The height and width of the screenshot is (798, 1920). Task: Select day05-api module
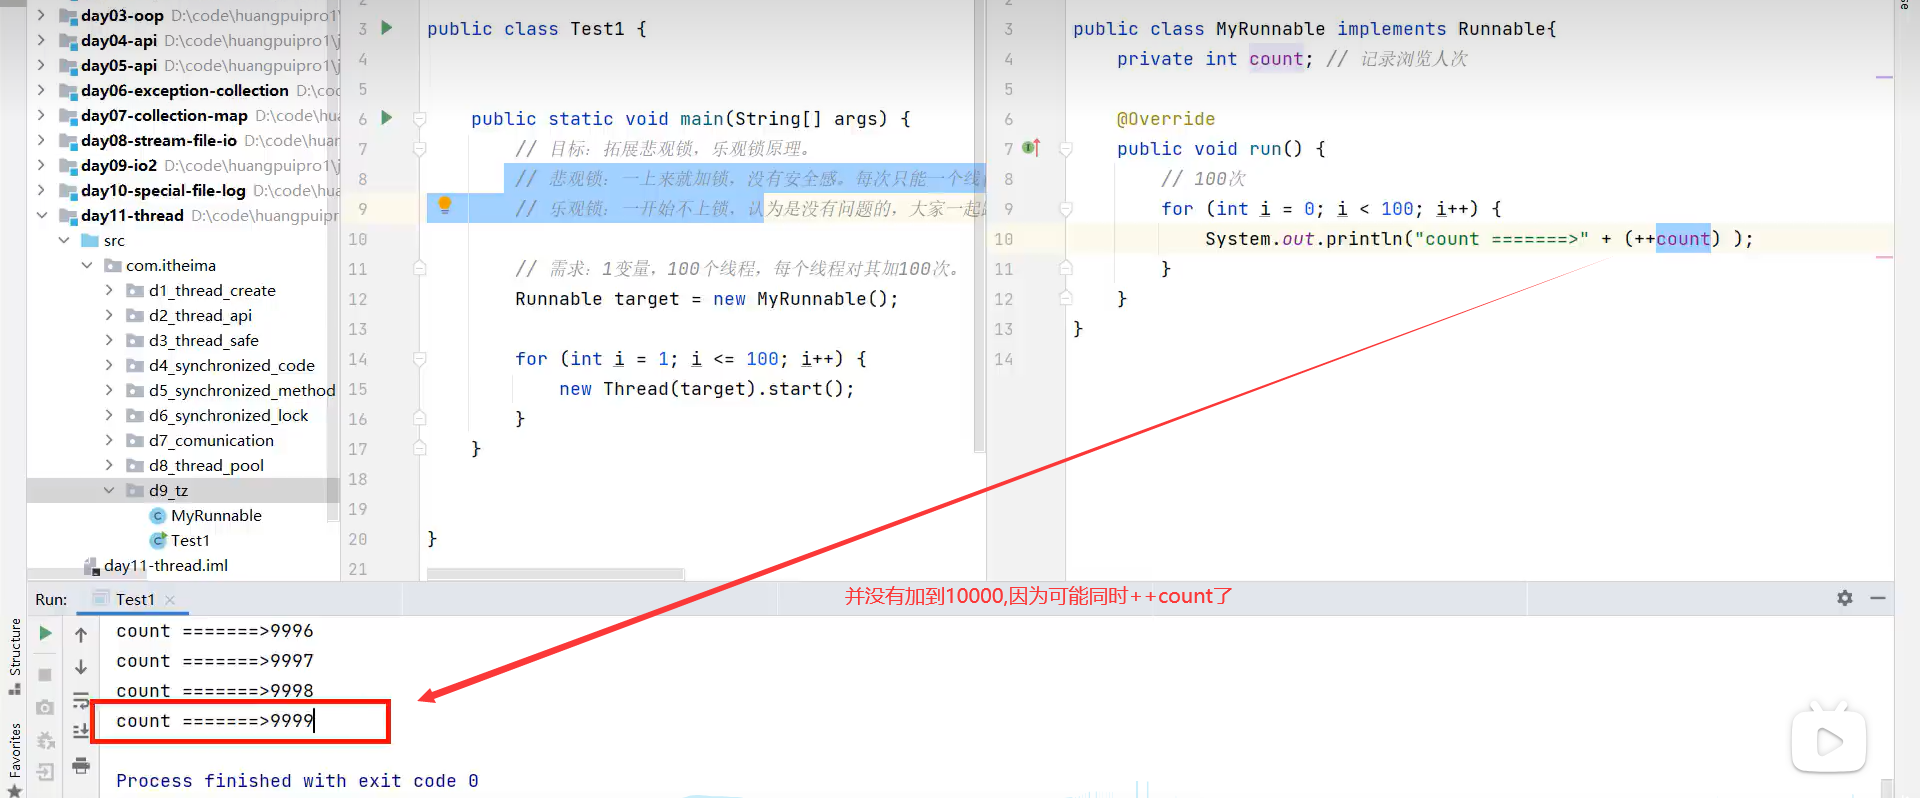coord(119,65)
